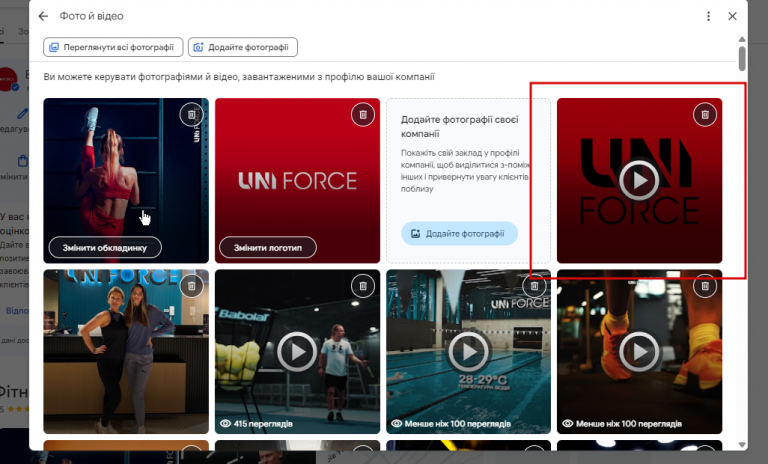Click the scrollbar up arrow
The image size is (768, 464).
coord(742,39)
